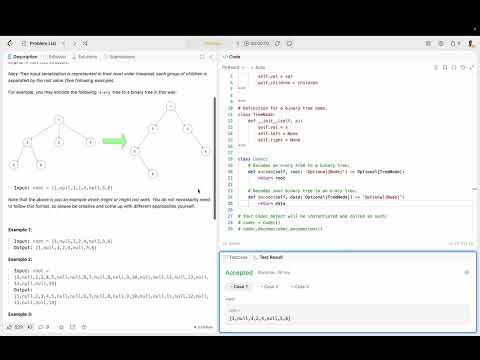Screen dimensions: 480x360
Task: Maximize the description panel
Action: [202, 57]
